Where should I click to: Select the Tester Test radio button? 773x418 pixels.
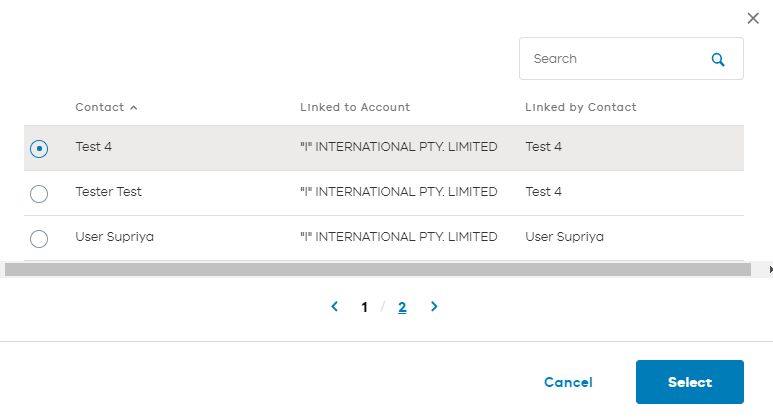[x=39, y=194]
